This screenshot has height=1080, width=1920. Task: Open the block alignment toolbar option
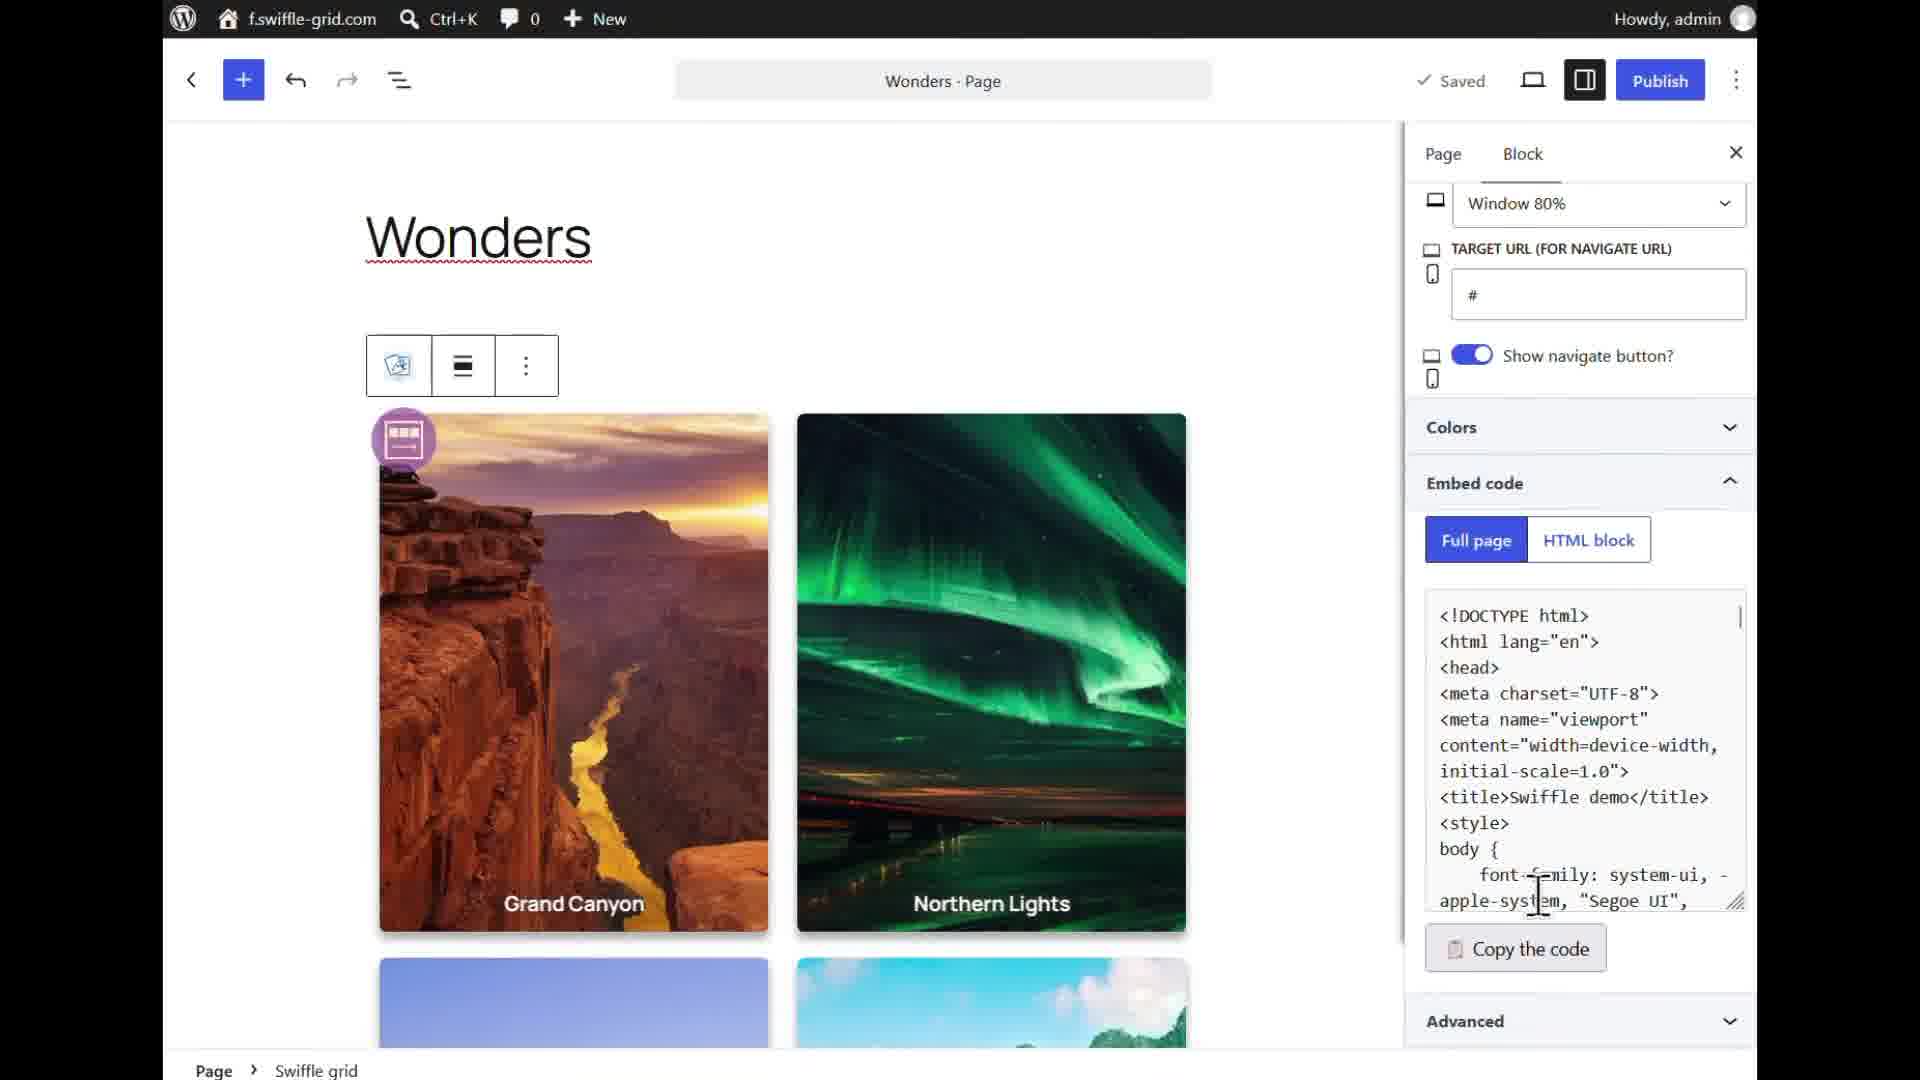pos(463,366)
